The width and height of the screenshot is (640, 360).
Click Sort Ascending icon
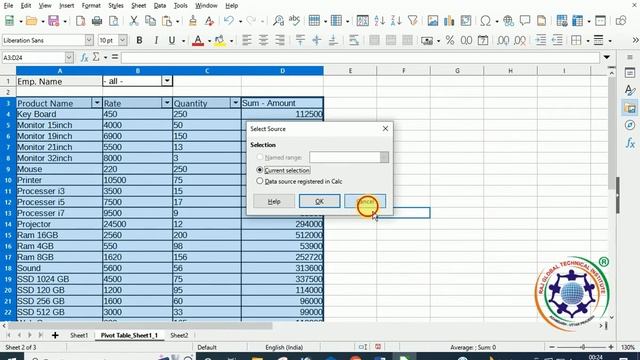pos(379,21)
